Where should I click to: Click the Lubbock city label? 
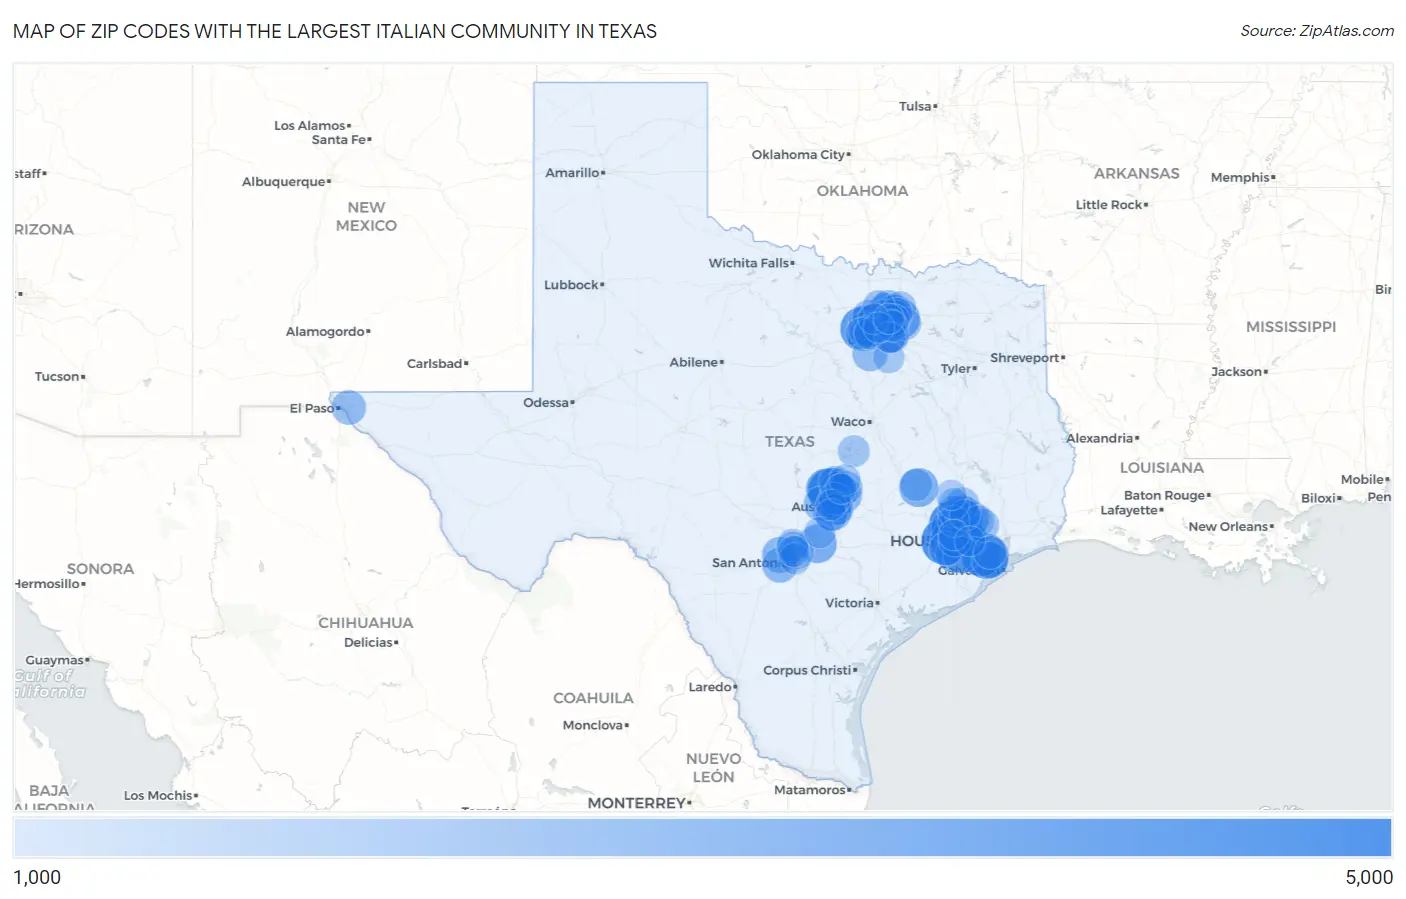[571, 285]
